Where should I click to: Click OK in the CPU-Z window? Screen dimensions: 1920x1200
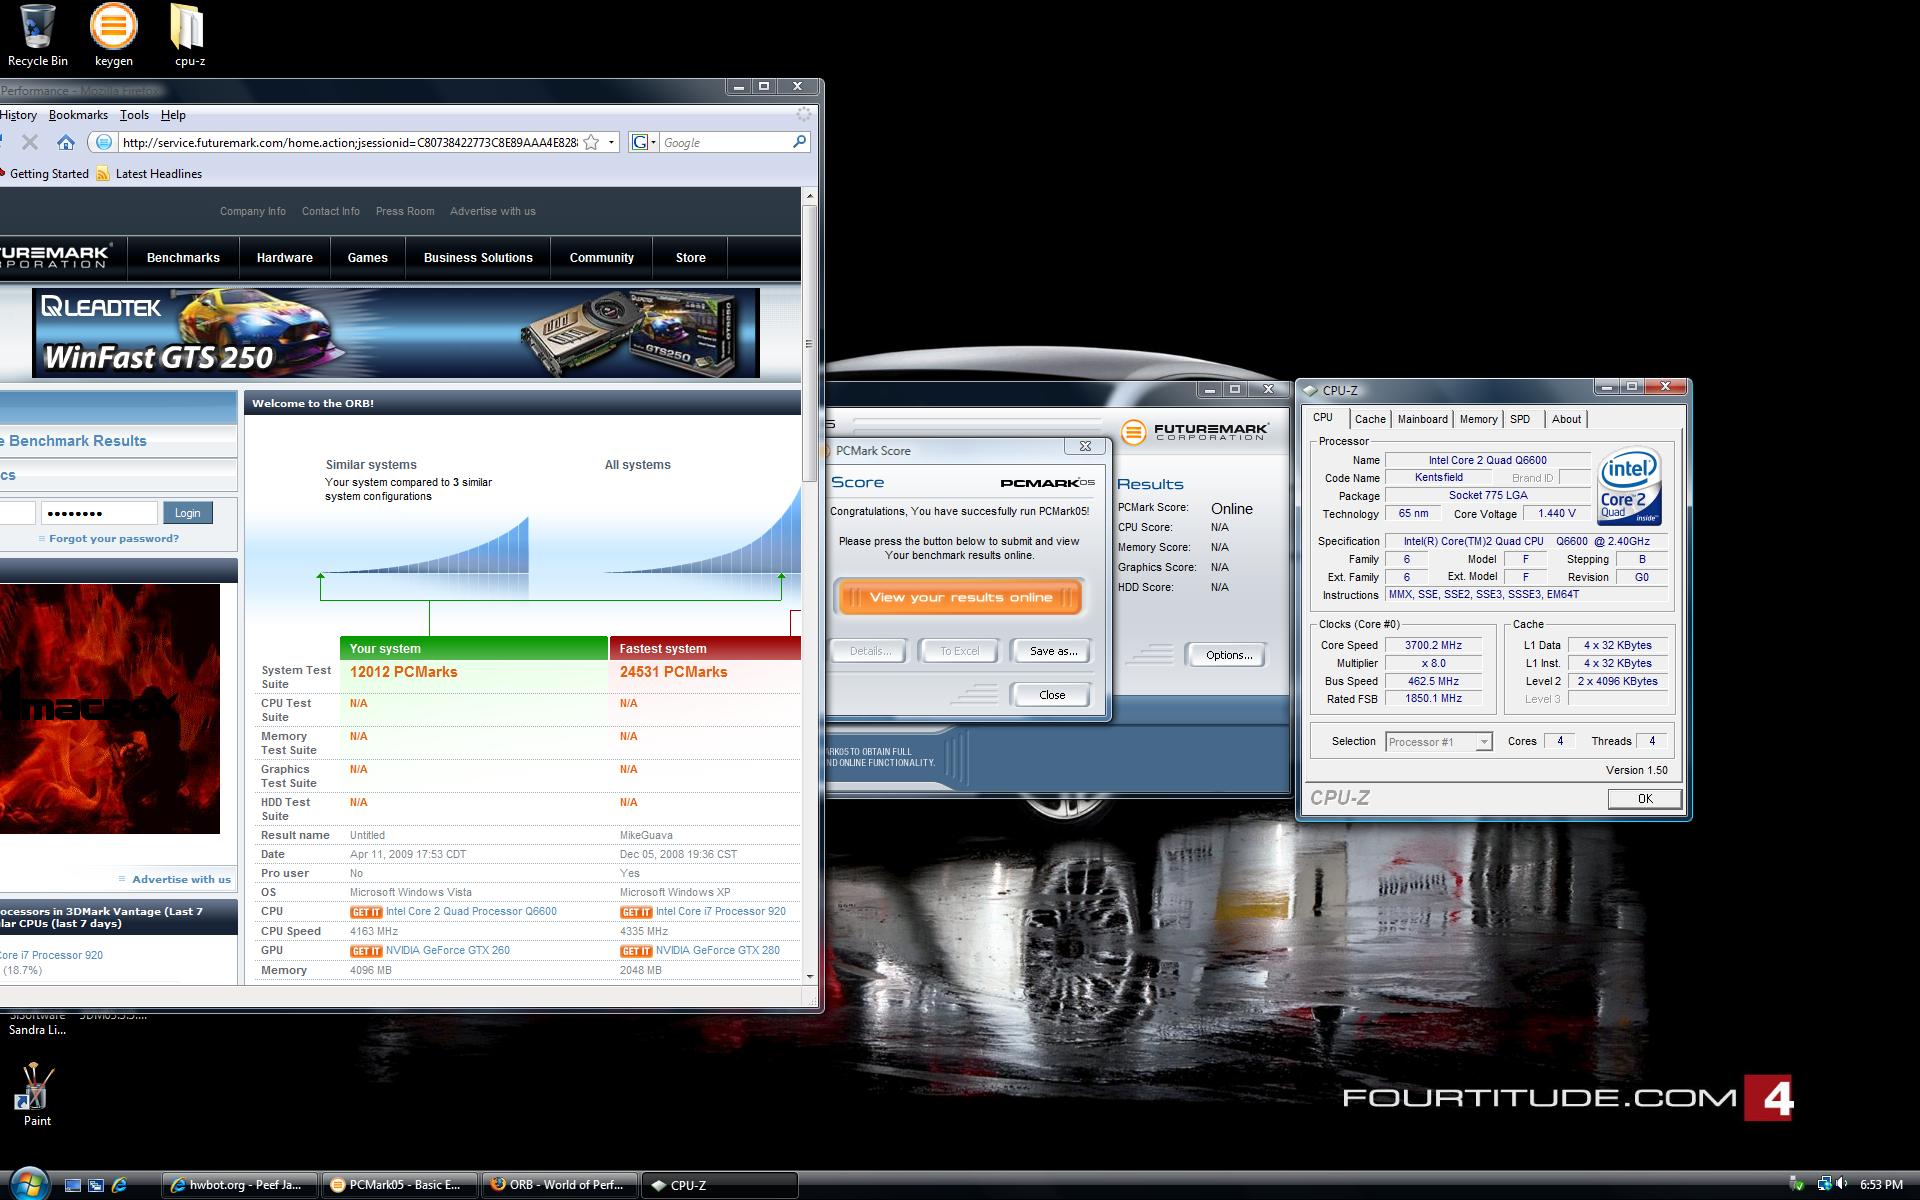1645,799
